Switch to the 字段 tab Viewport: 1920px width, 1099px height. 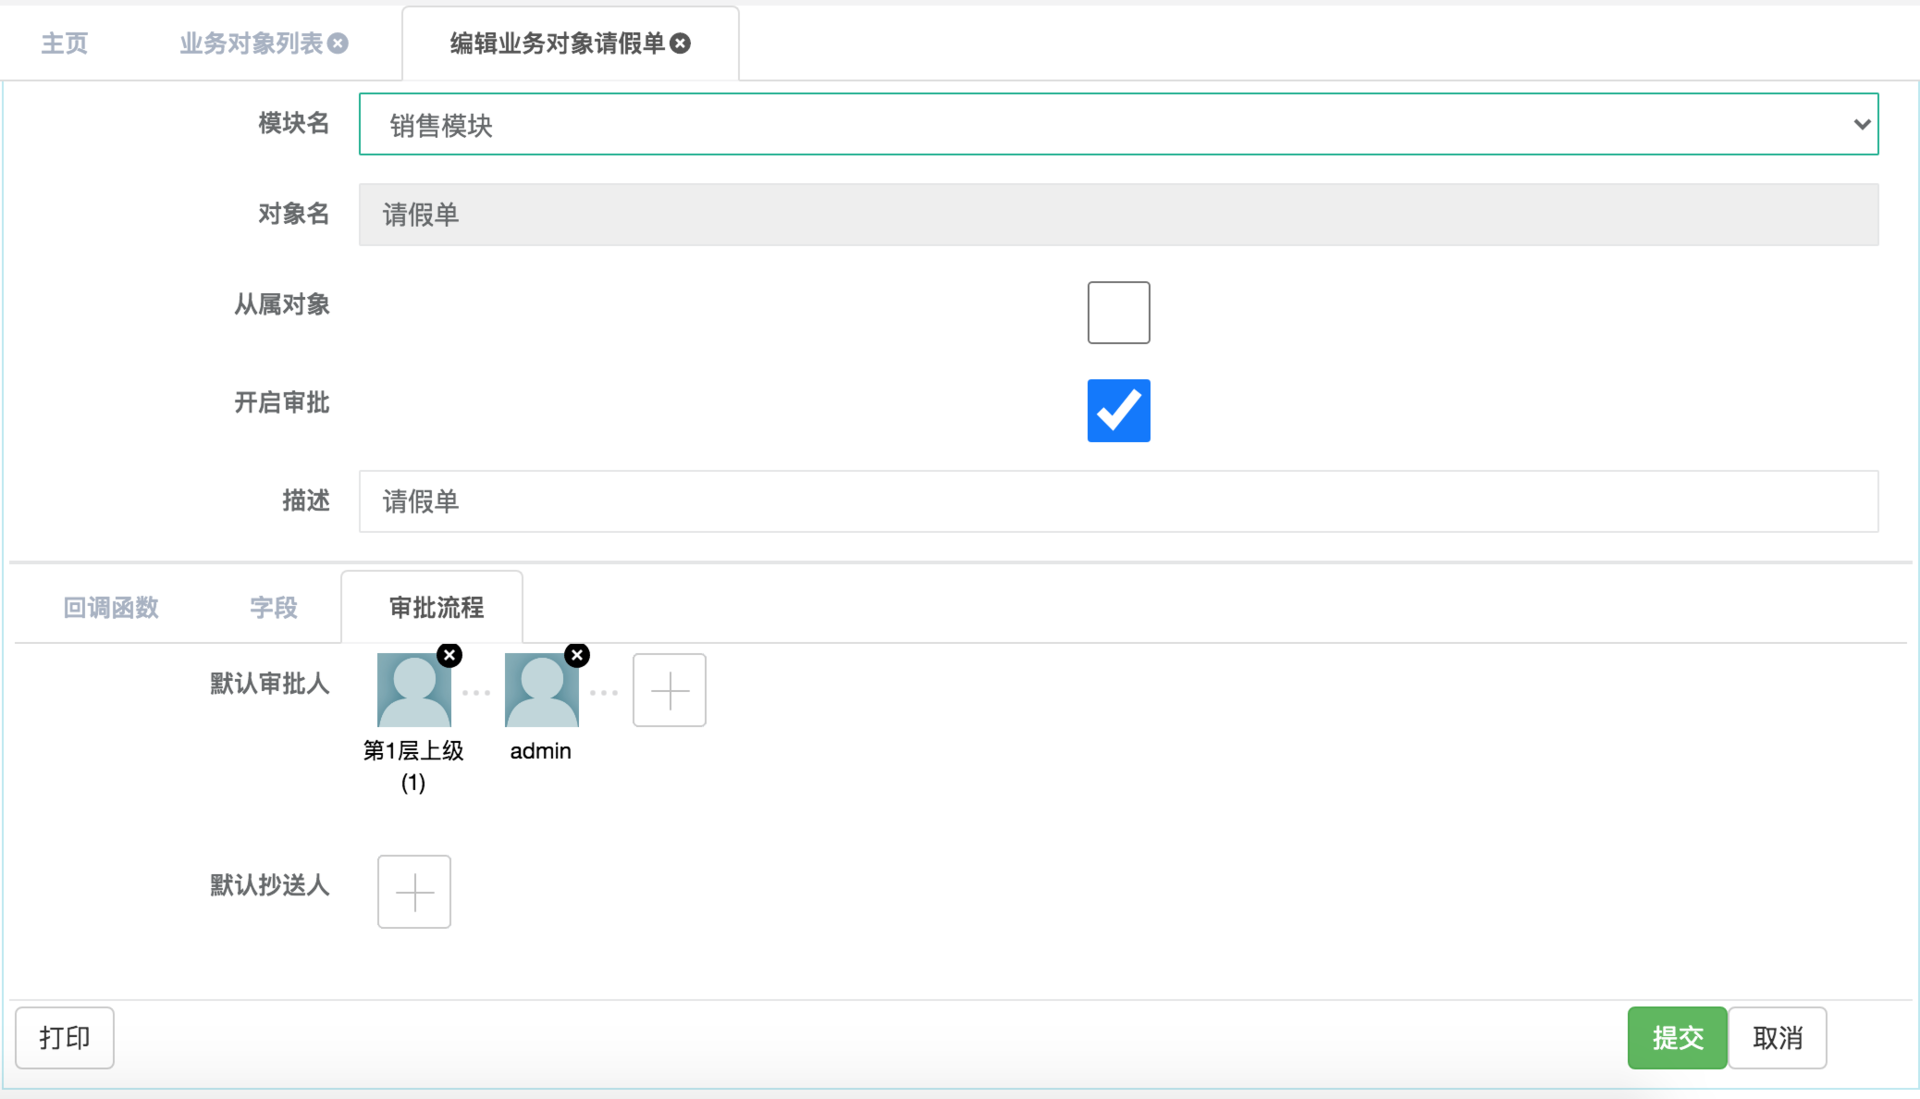(x=273, y=606)
